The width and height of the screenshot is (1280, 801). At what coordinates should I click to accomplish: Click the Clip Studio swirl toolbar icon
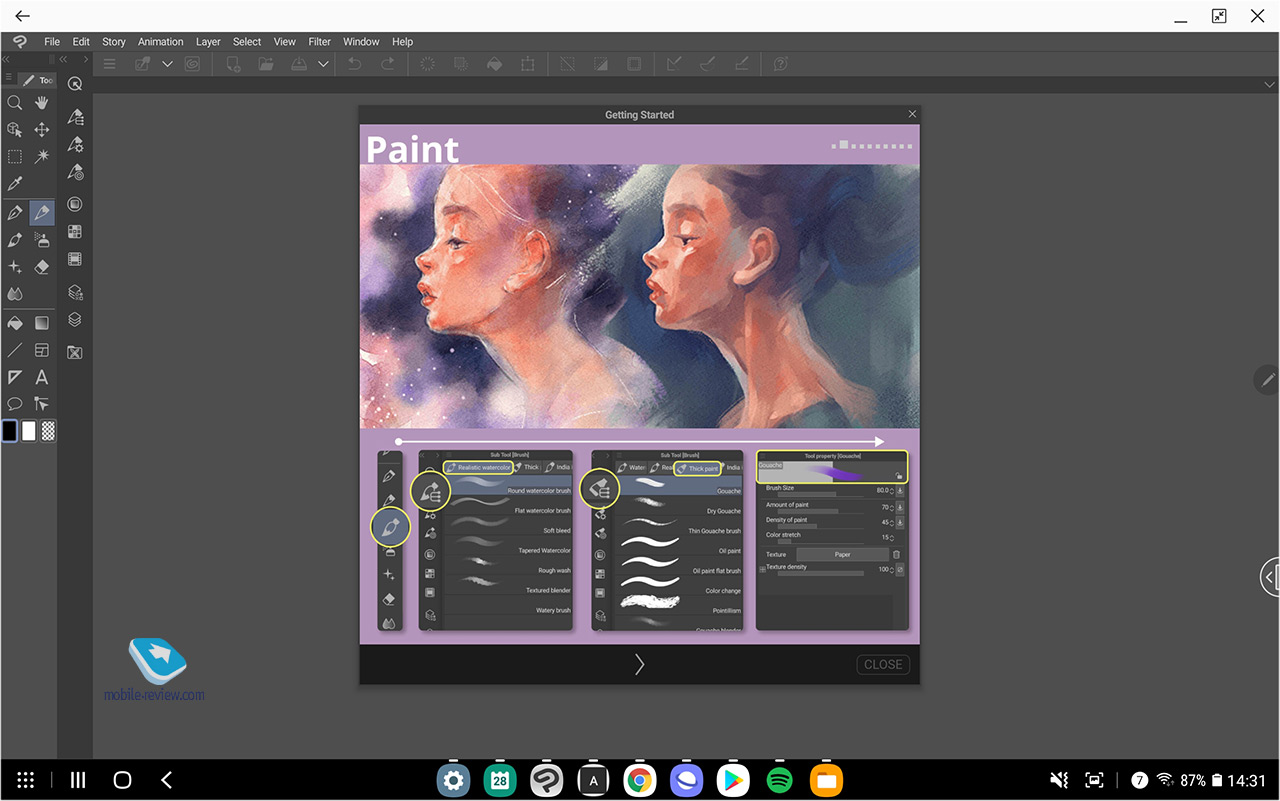(192, 64)
